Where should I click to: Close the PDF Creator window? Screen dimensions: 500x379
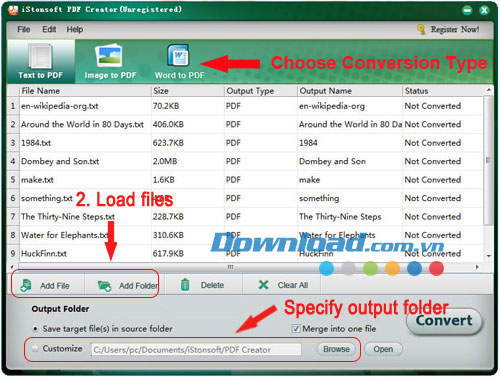pos(484,10)
